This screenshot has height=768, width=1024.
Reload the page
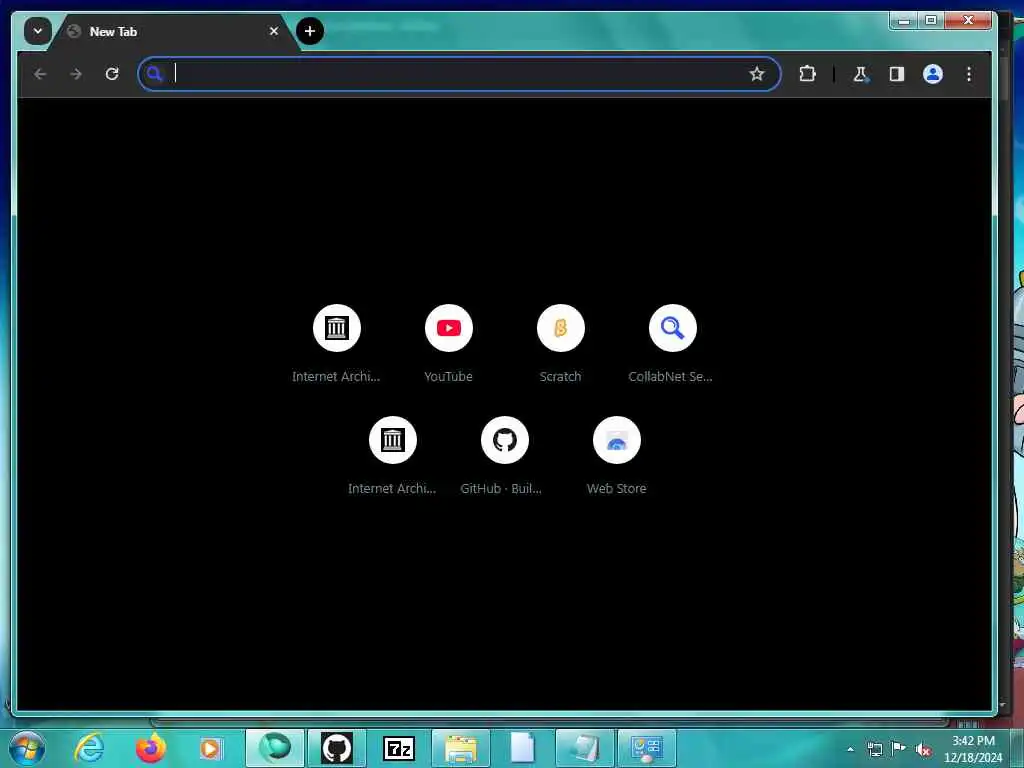click(x=112, y=74)
